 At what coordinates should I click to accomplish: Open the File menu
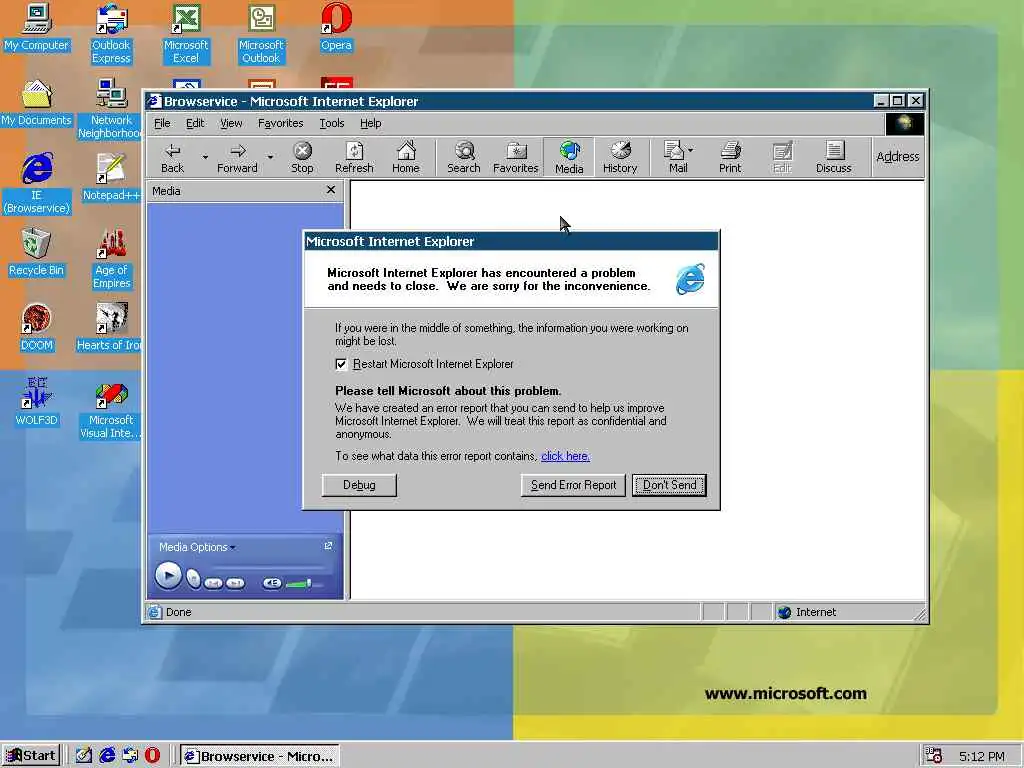[x=162, y=123]
